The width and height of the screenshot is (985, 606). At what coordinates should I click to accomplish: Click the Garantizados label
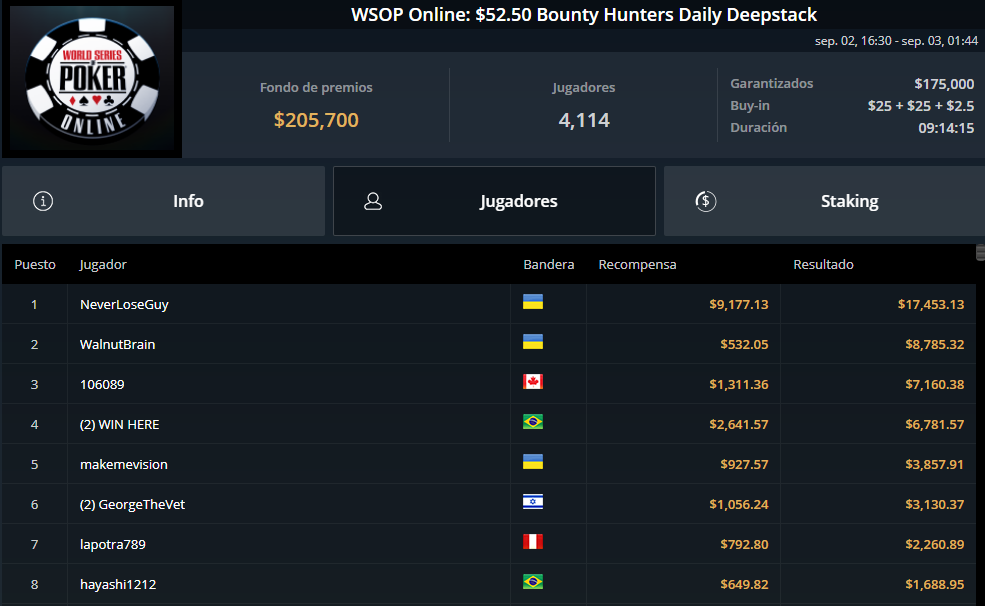(x=771, y=84)
